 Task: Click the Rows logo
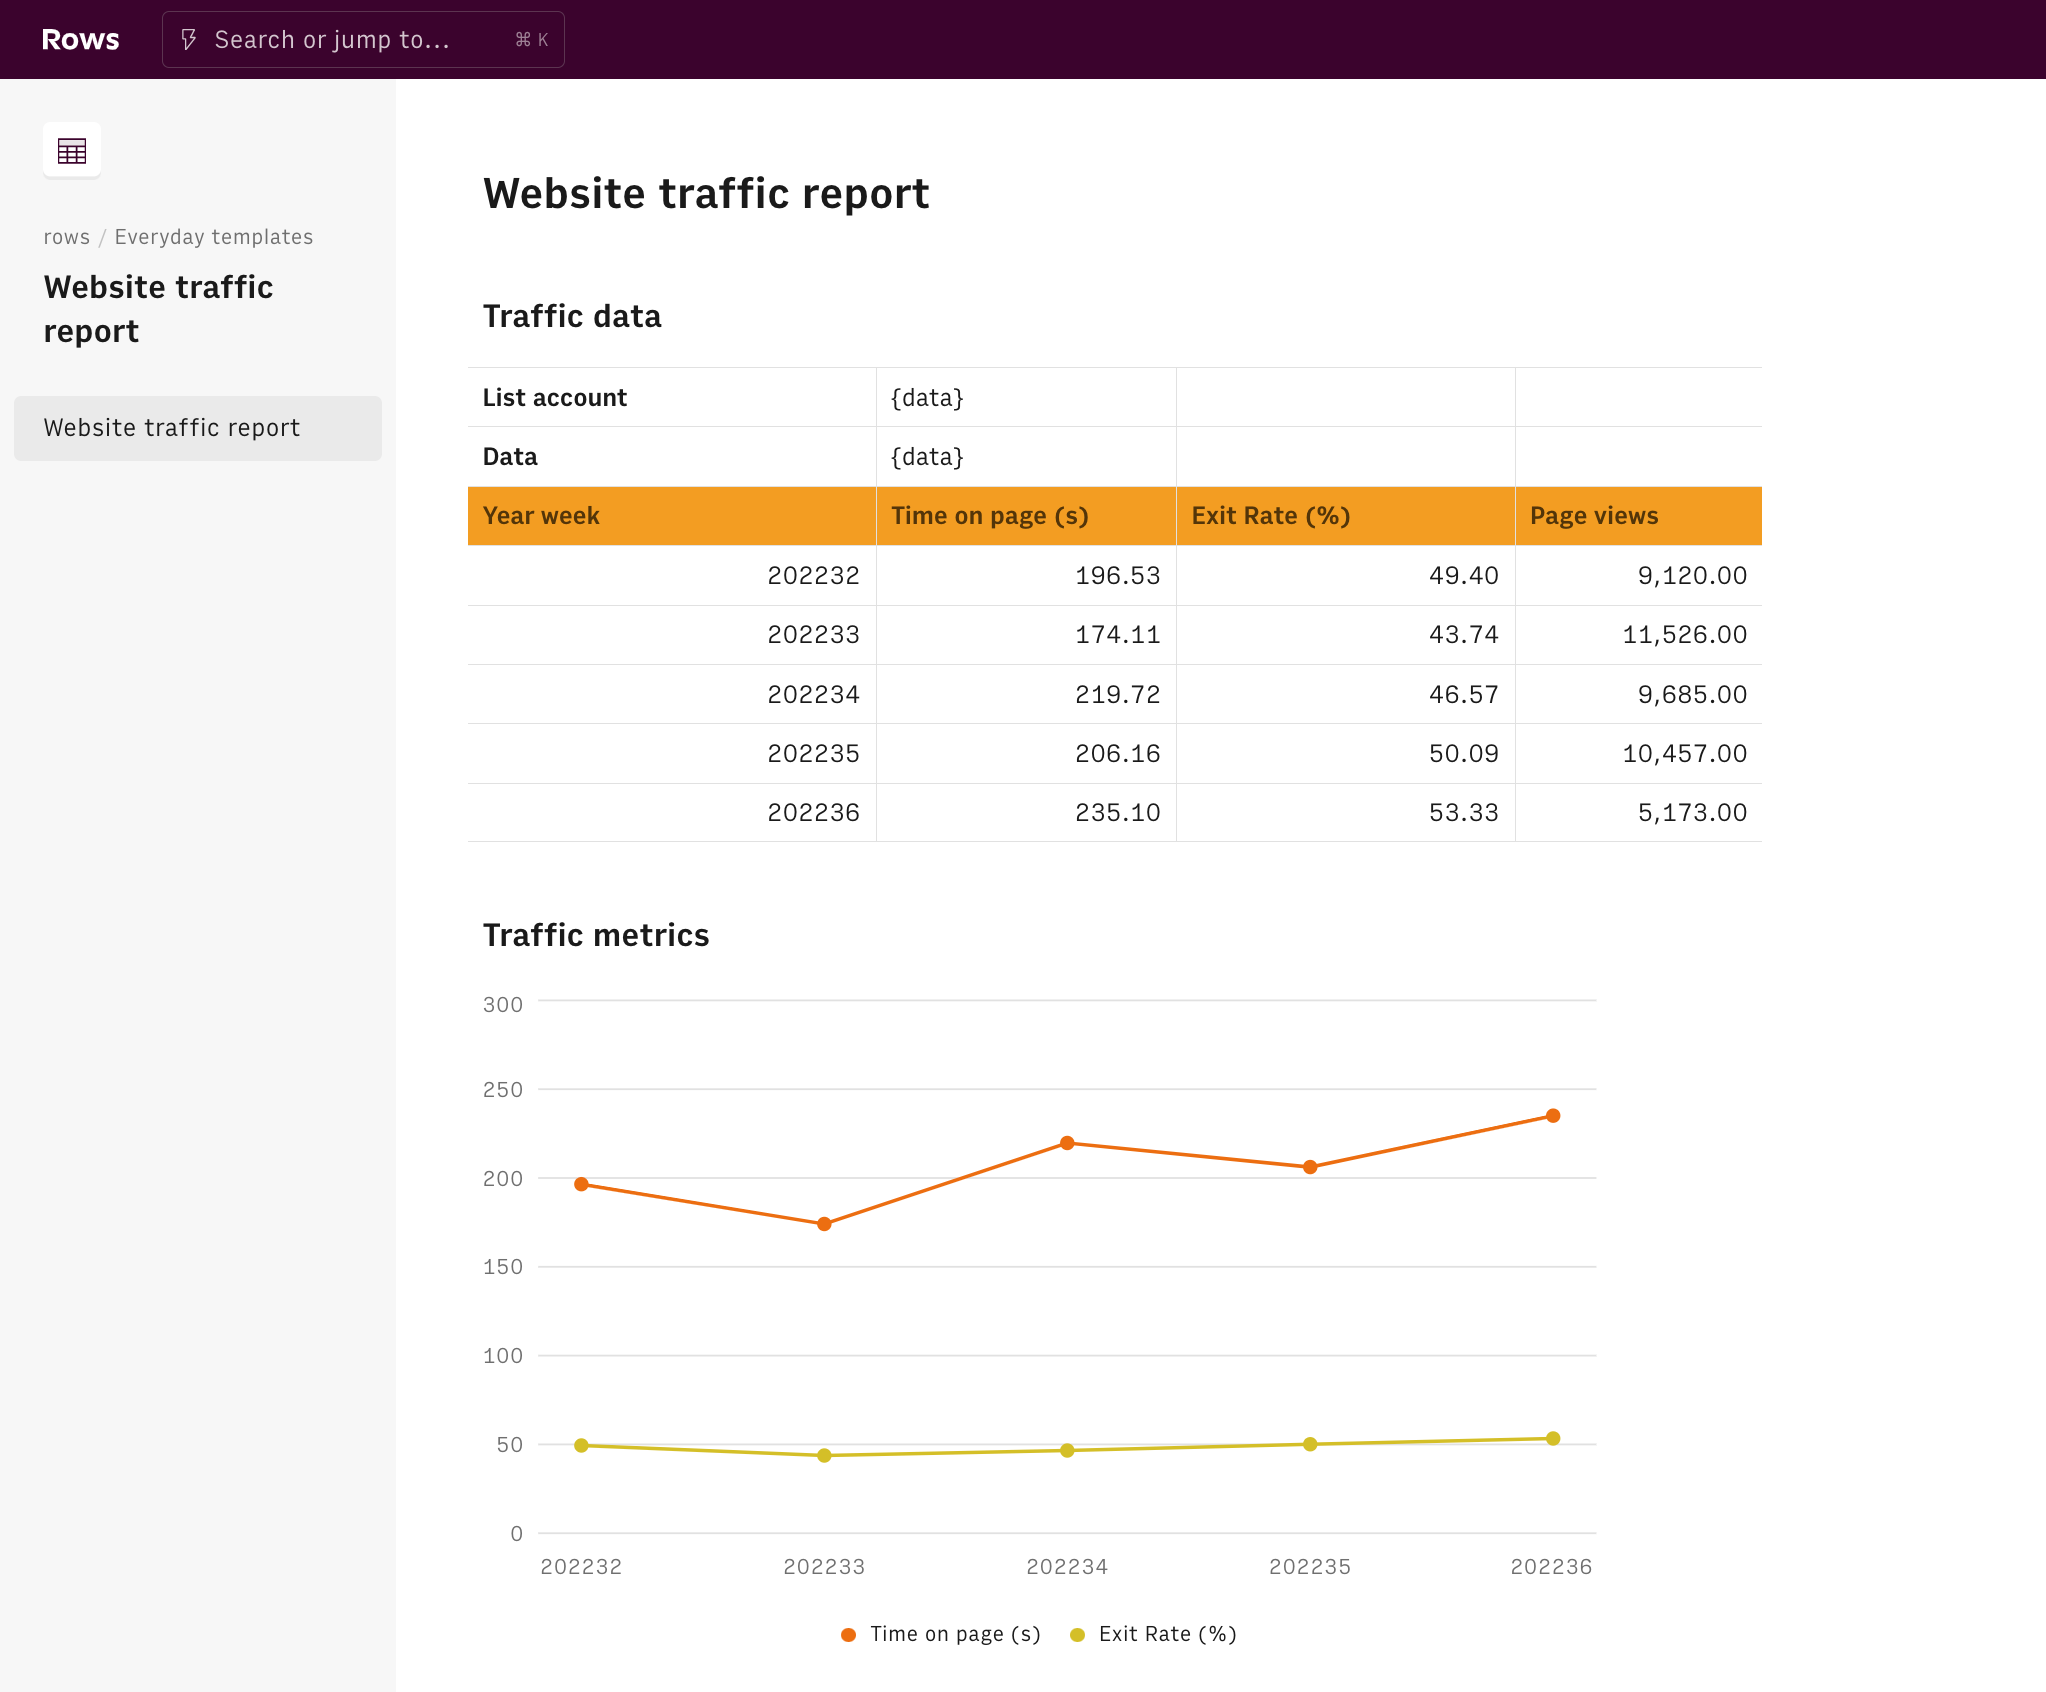(80, 40)
